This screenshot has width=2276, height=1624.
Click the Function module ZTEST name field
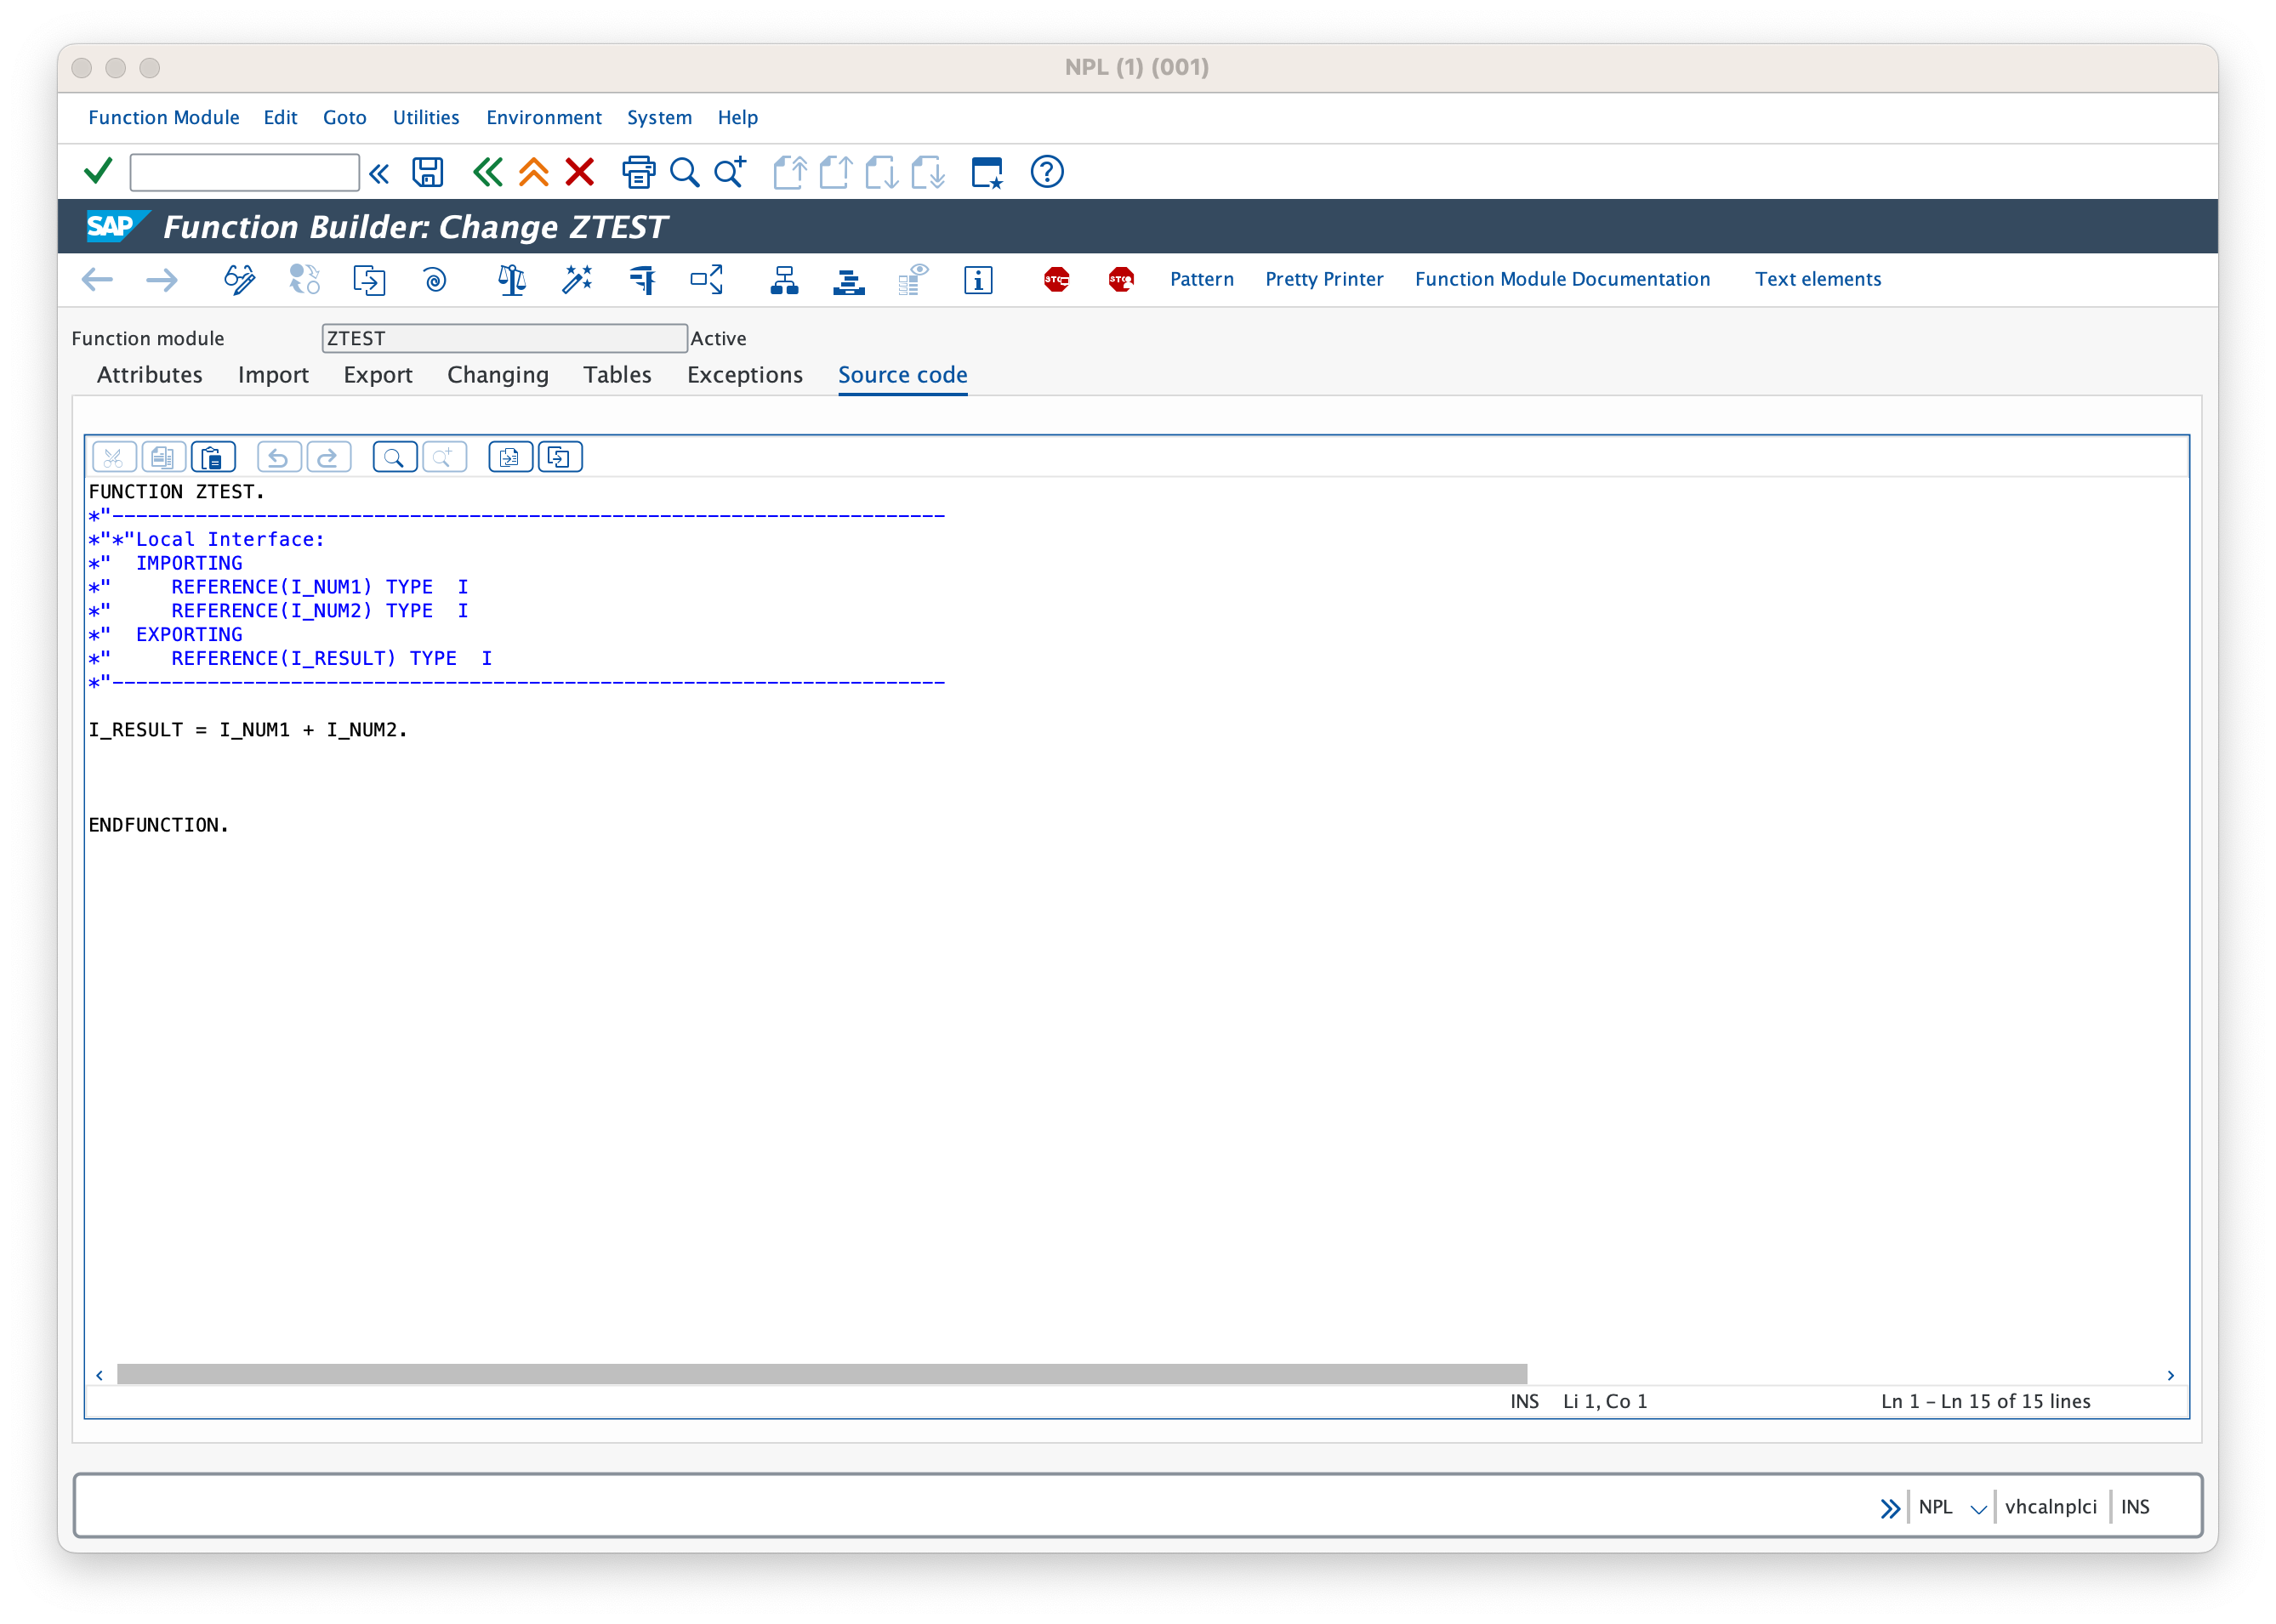pyautogui.click(x=504, y=338)
